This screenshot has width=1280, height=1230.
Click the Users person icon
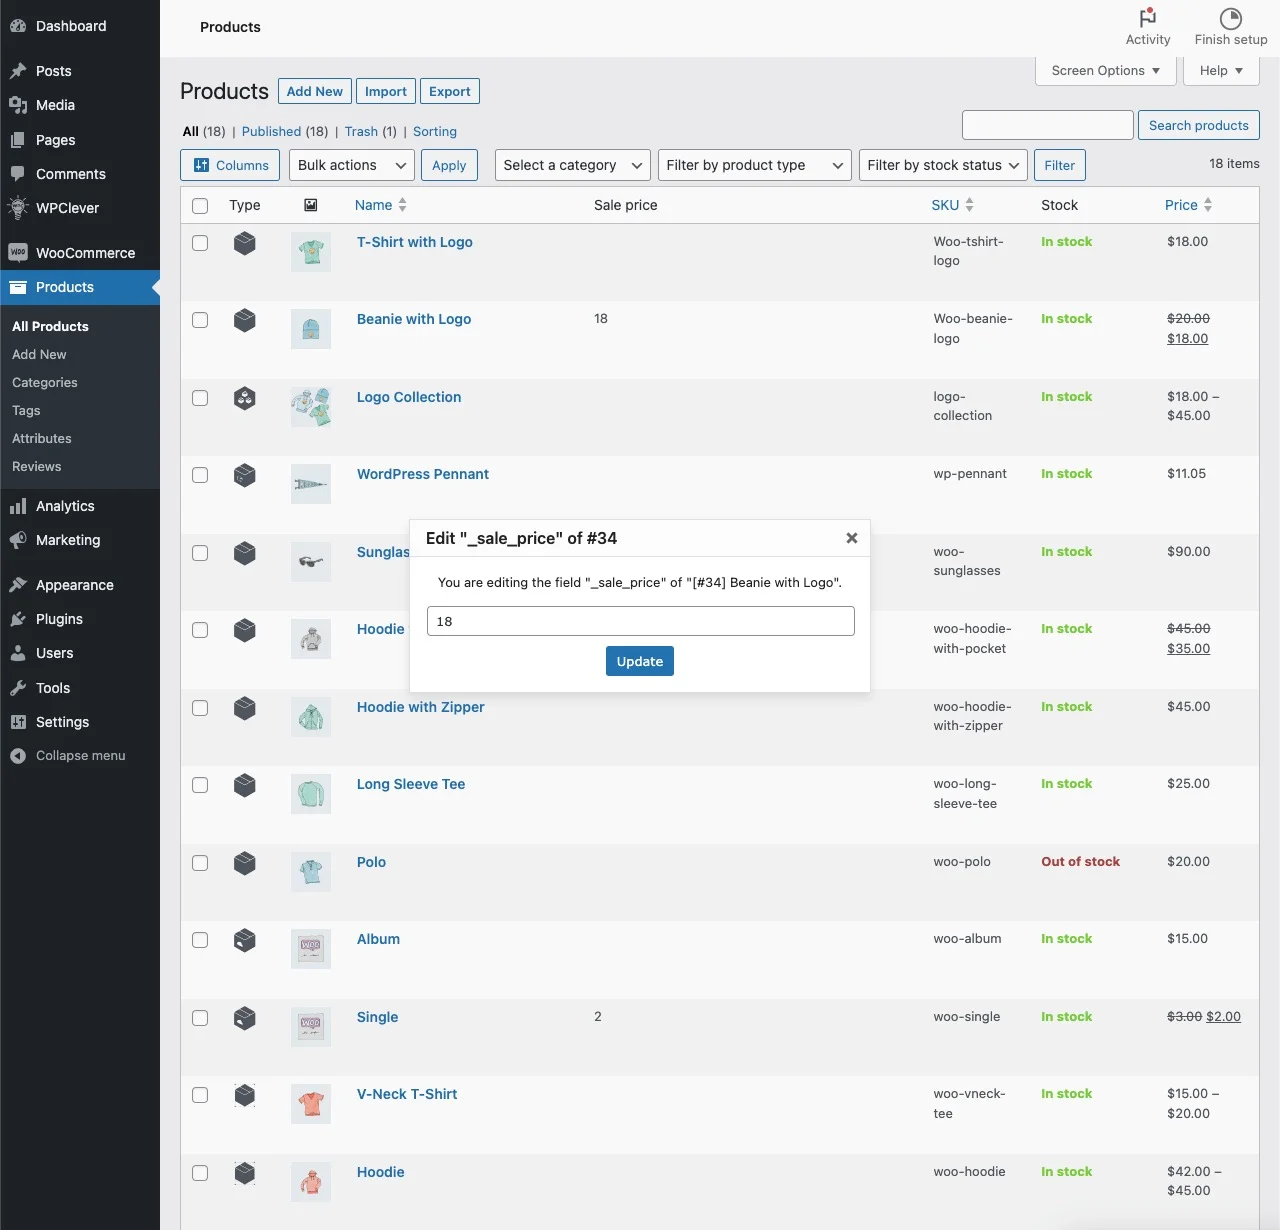point(18,653)
